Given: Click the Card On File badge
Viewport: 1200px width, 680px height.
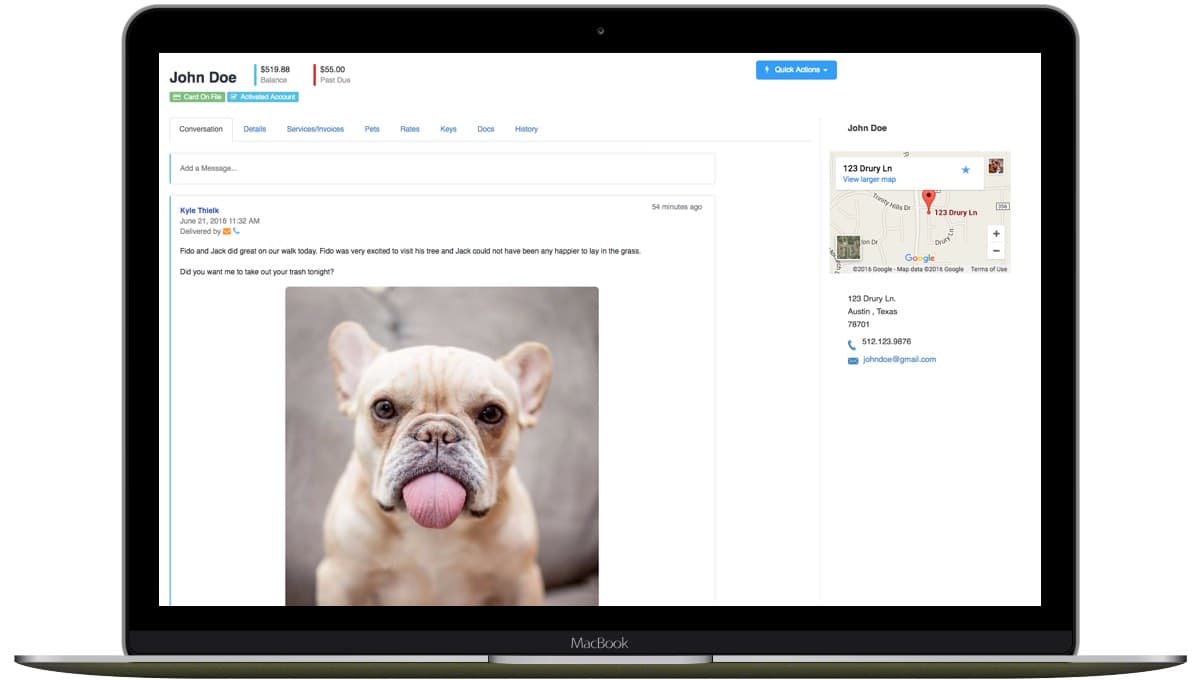Looking at the screenshot, I should point(197,97).
